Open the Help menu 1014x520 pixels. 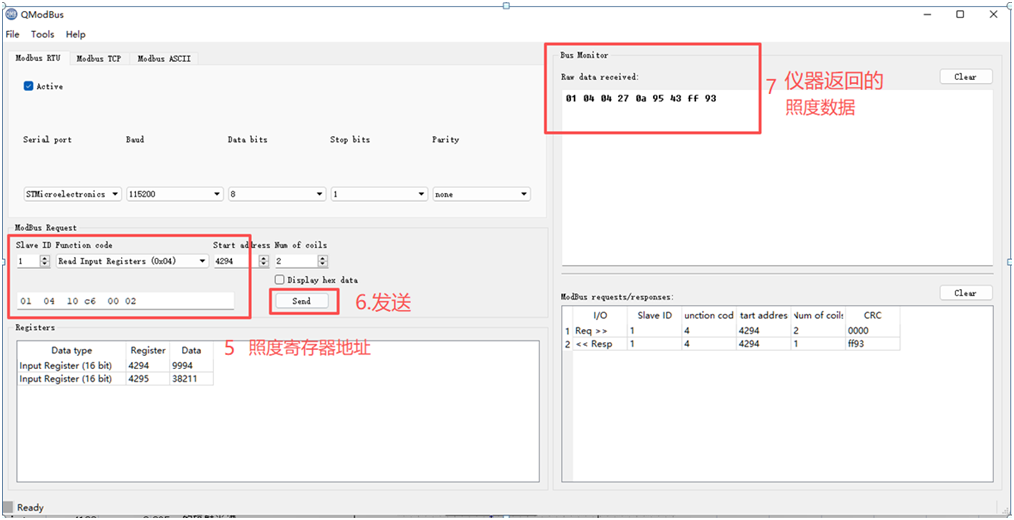tap(76, 34)
